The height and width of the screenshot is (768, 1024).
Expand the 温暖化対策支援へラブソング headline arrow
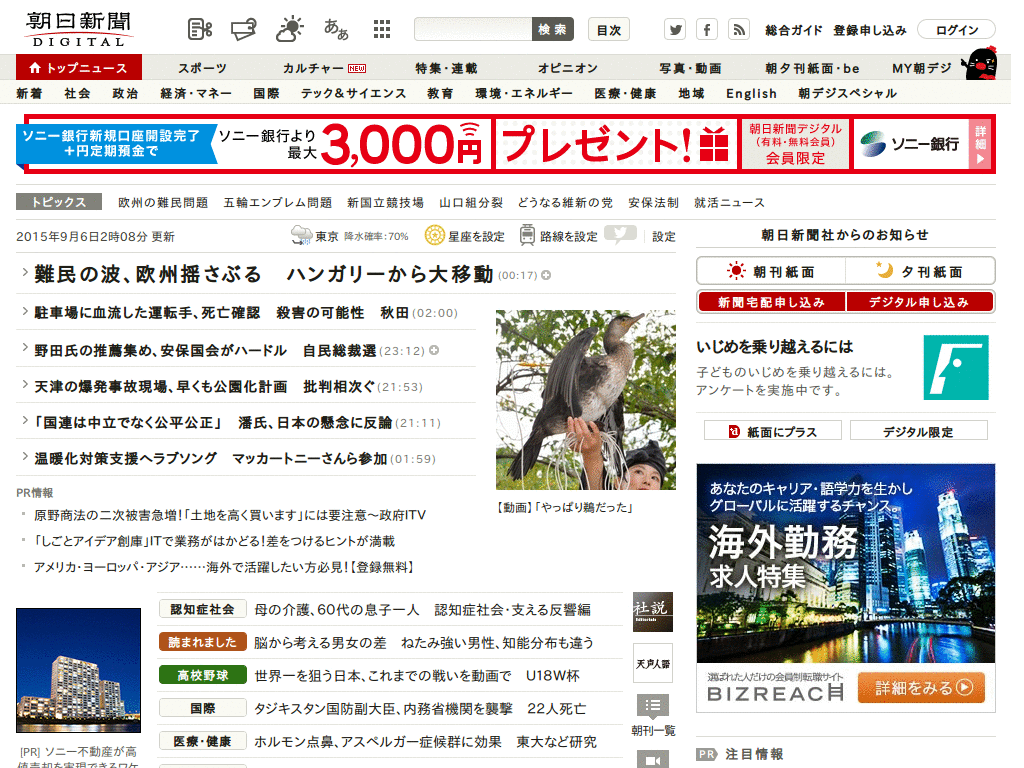tap(25, 456)
